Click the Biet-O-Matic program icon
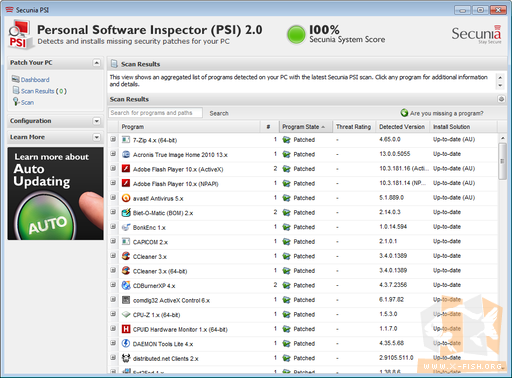The image size is (512, 378). pyautogui.click(x=126, y=212)
